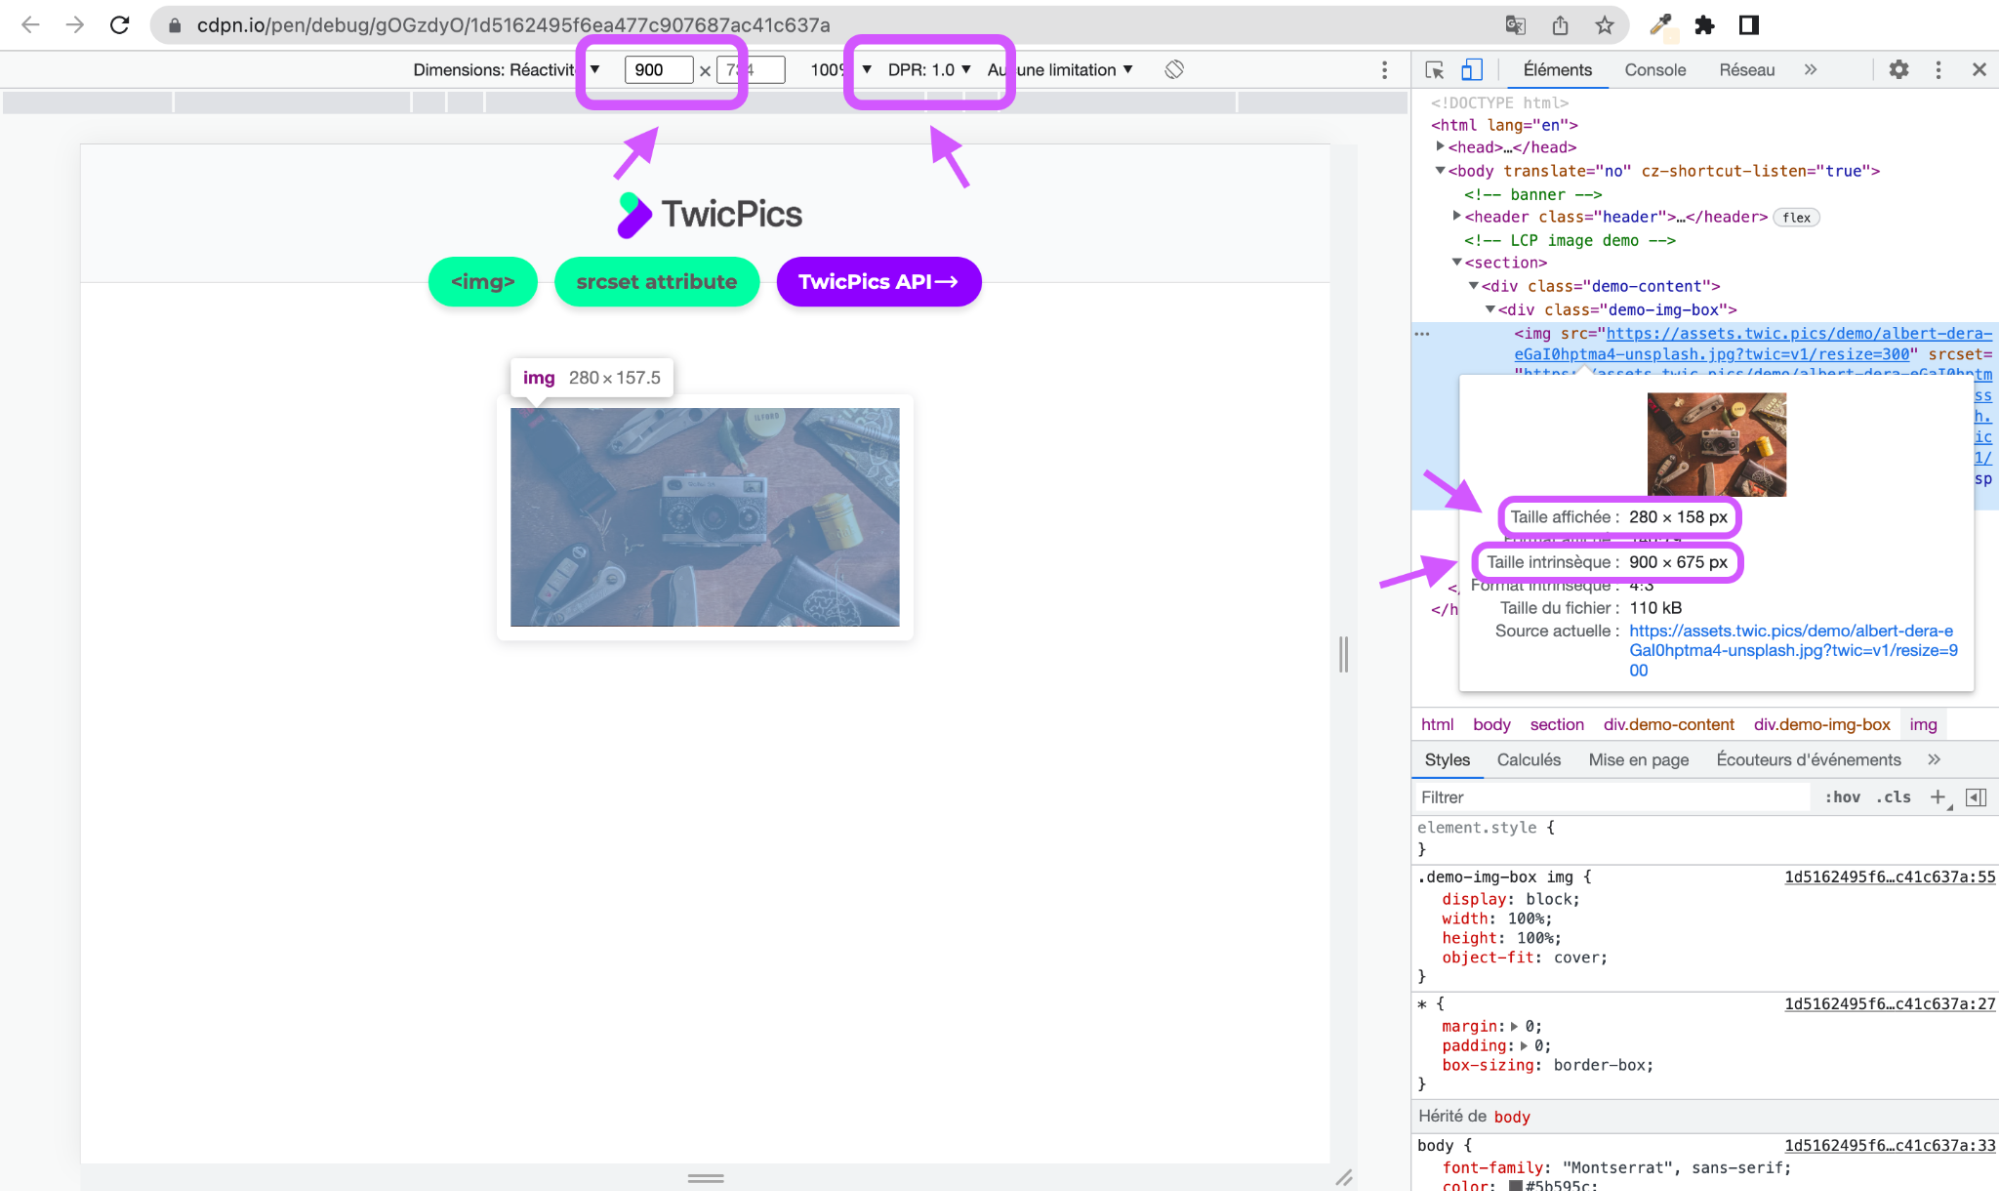
Task: Open the Mise en page tab
Action: click(x=1638, y=759)
